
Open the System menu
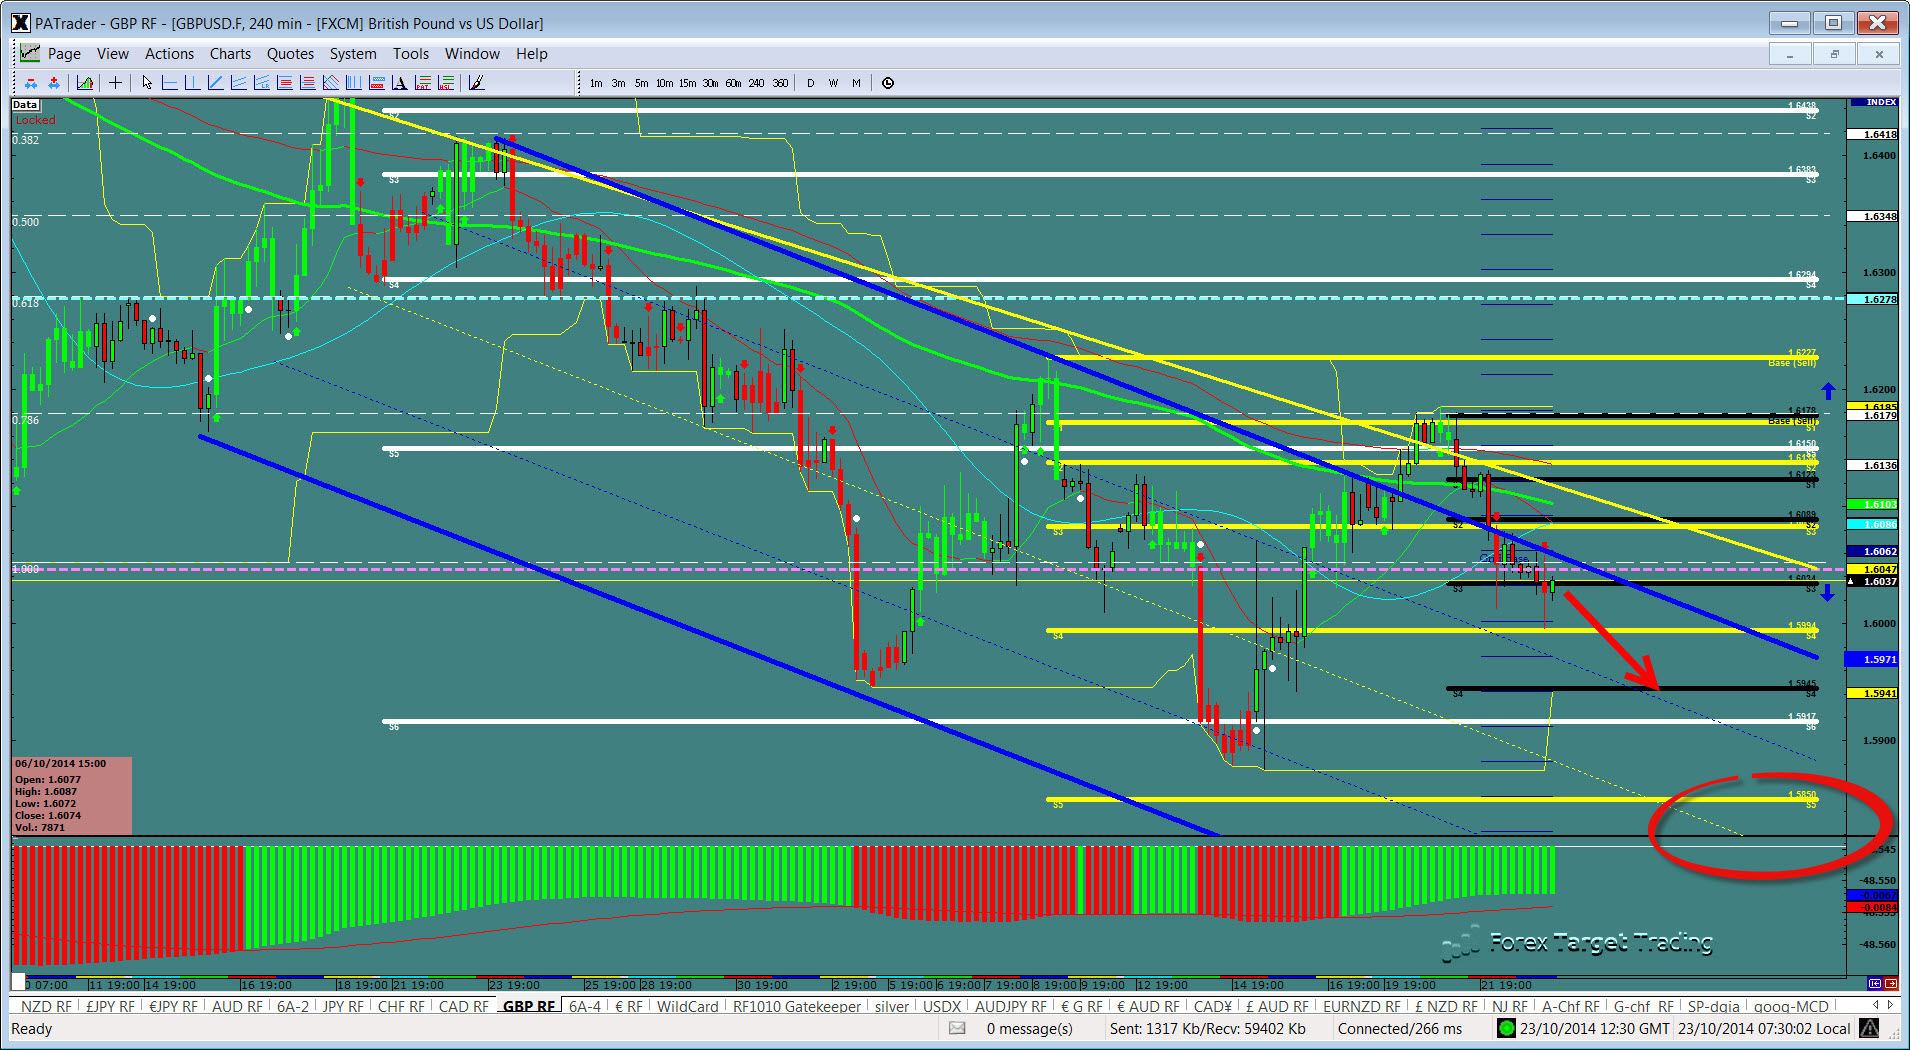click(x=353, y=54)
